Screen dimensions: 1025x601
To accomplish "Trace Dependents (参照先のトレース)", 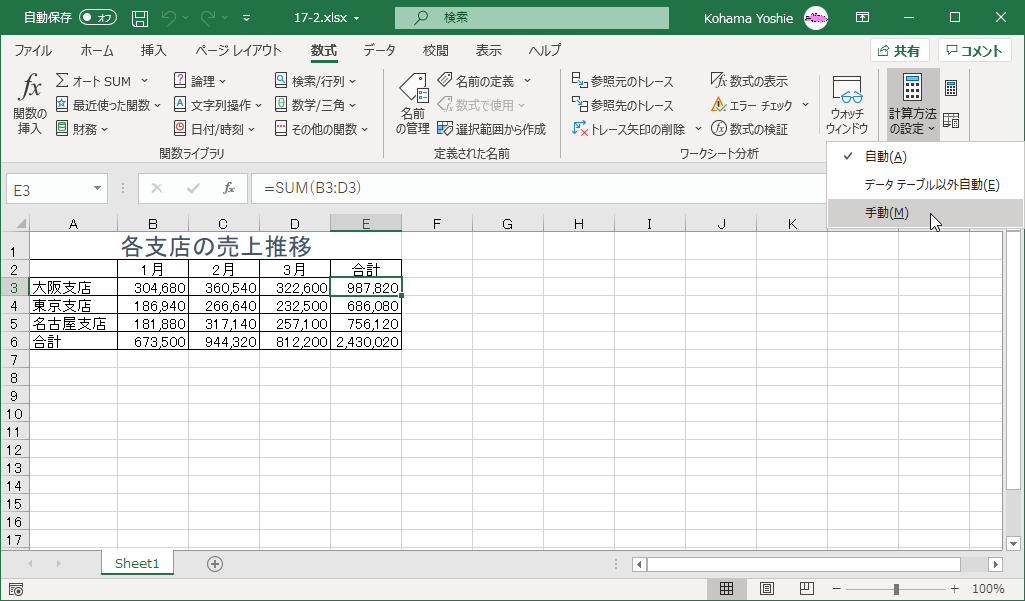I will [622, 105].
